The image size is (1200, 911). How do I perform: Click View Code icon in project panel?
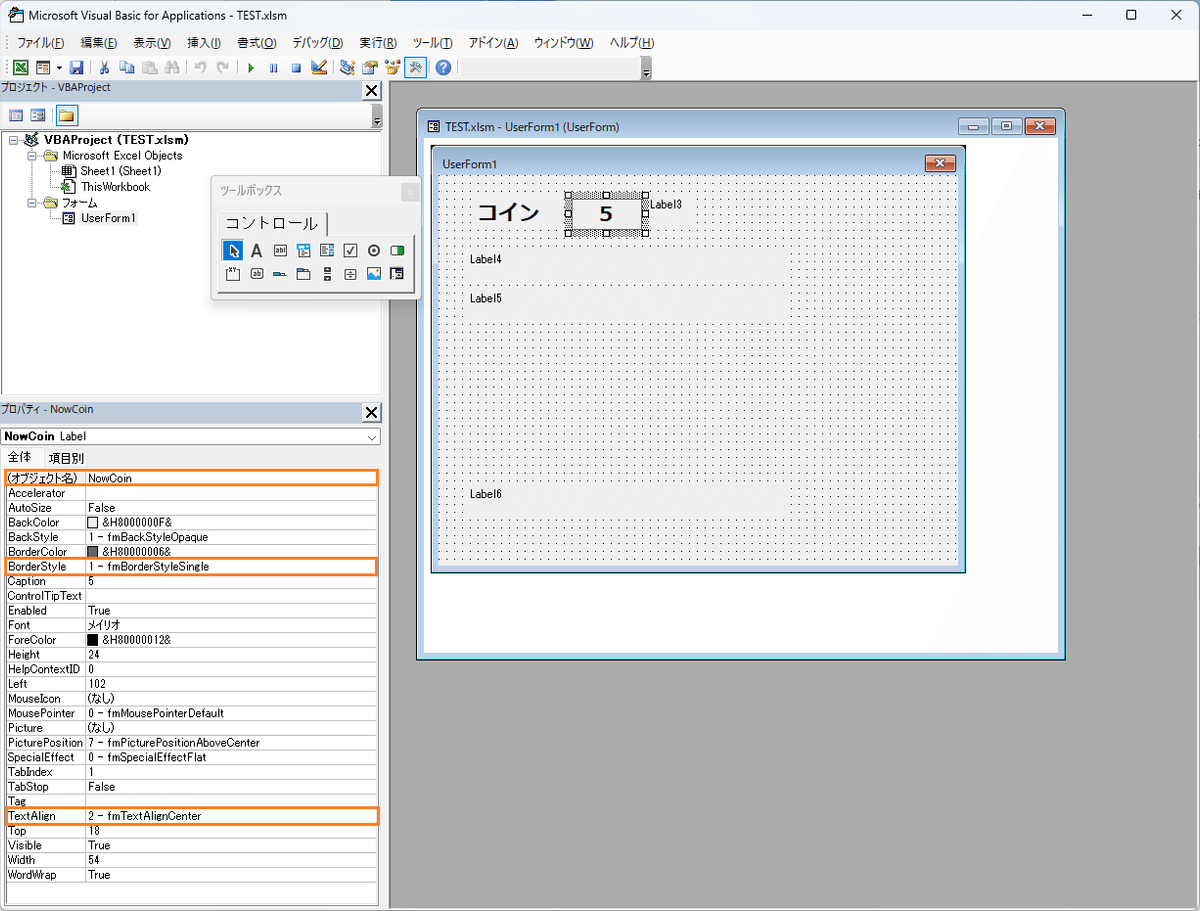coord(17,116)
